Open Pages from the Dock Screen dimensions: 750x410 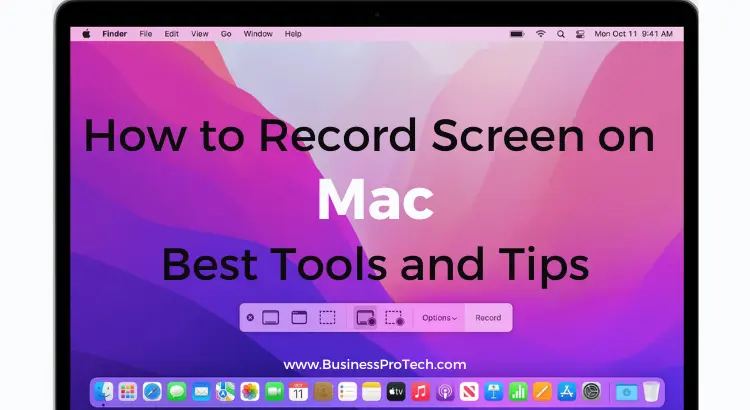[x=542, y=392]
